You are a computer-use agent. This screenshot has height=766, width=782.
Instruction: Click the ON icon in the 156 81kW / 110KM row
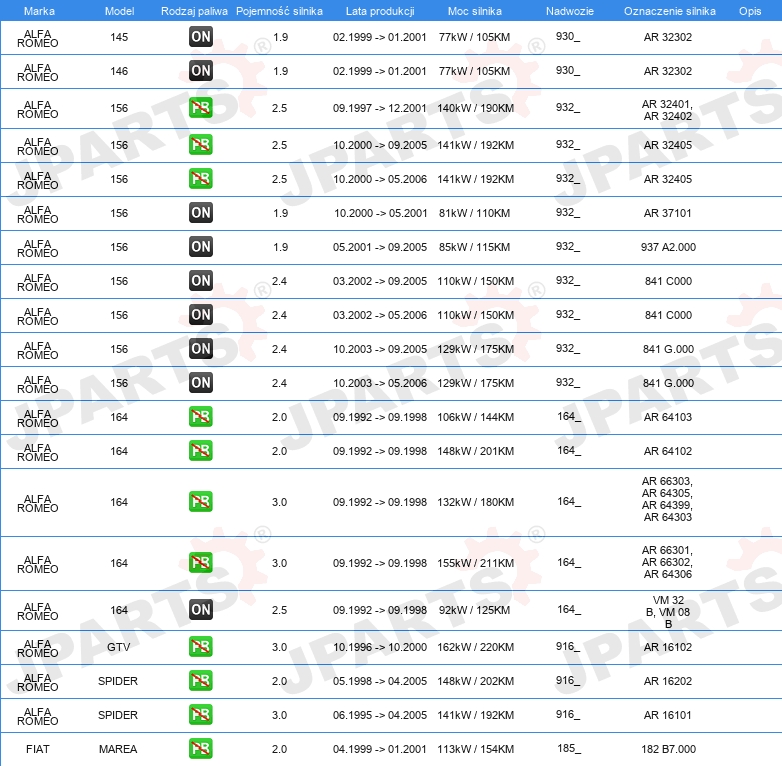201,212
